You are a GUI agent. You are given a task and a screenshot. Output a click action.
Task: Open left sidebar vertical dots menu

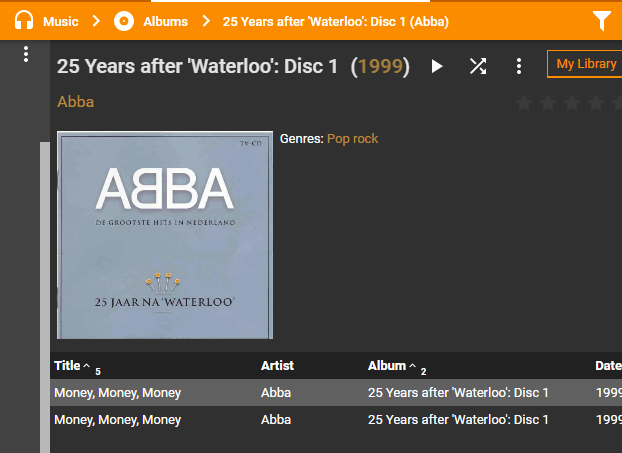27,55
